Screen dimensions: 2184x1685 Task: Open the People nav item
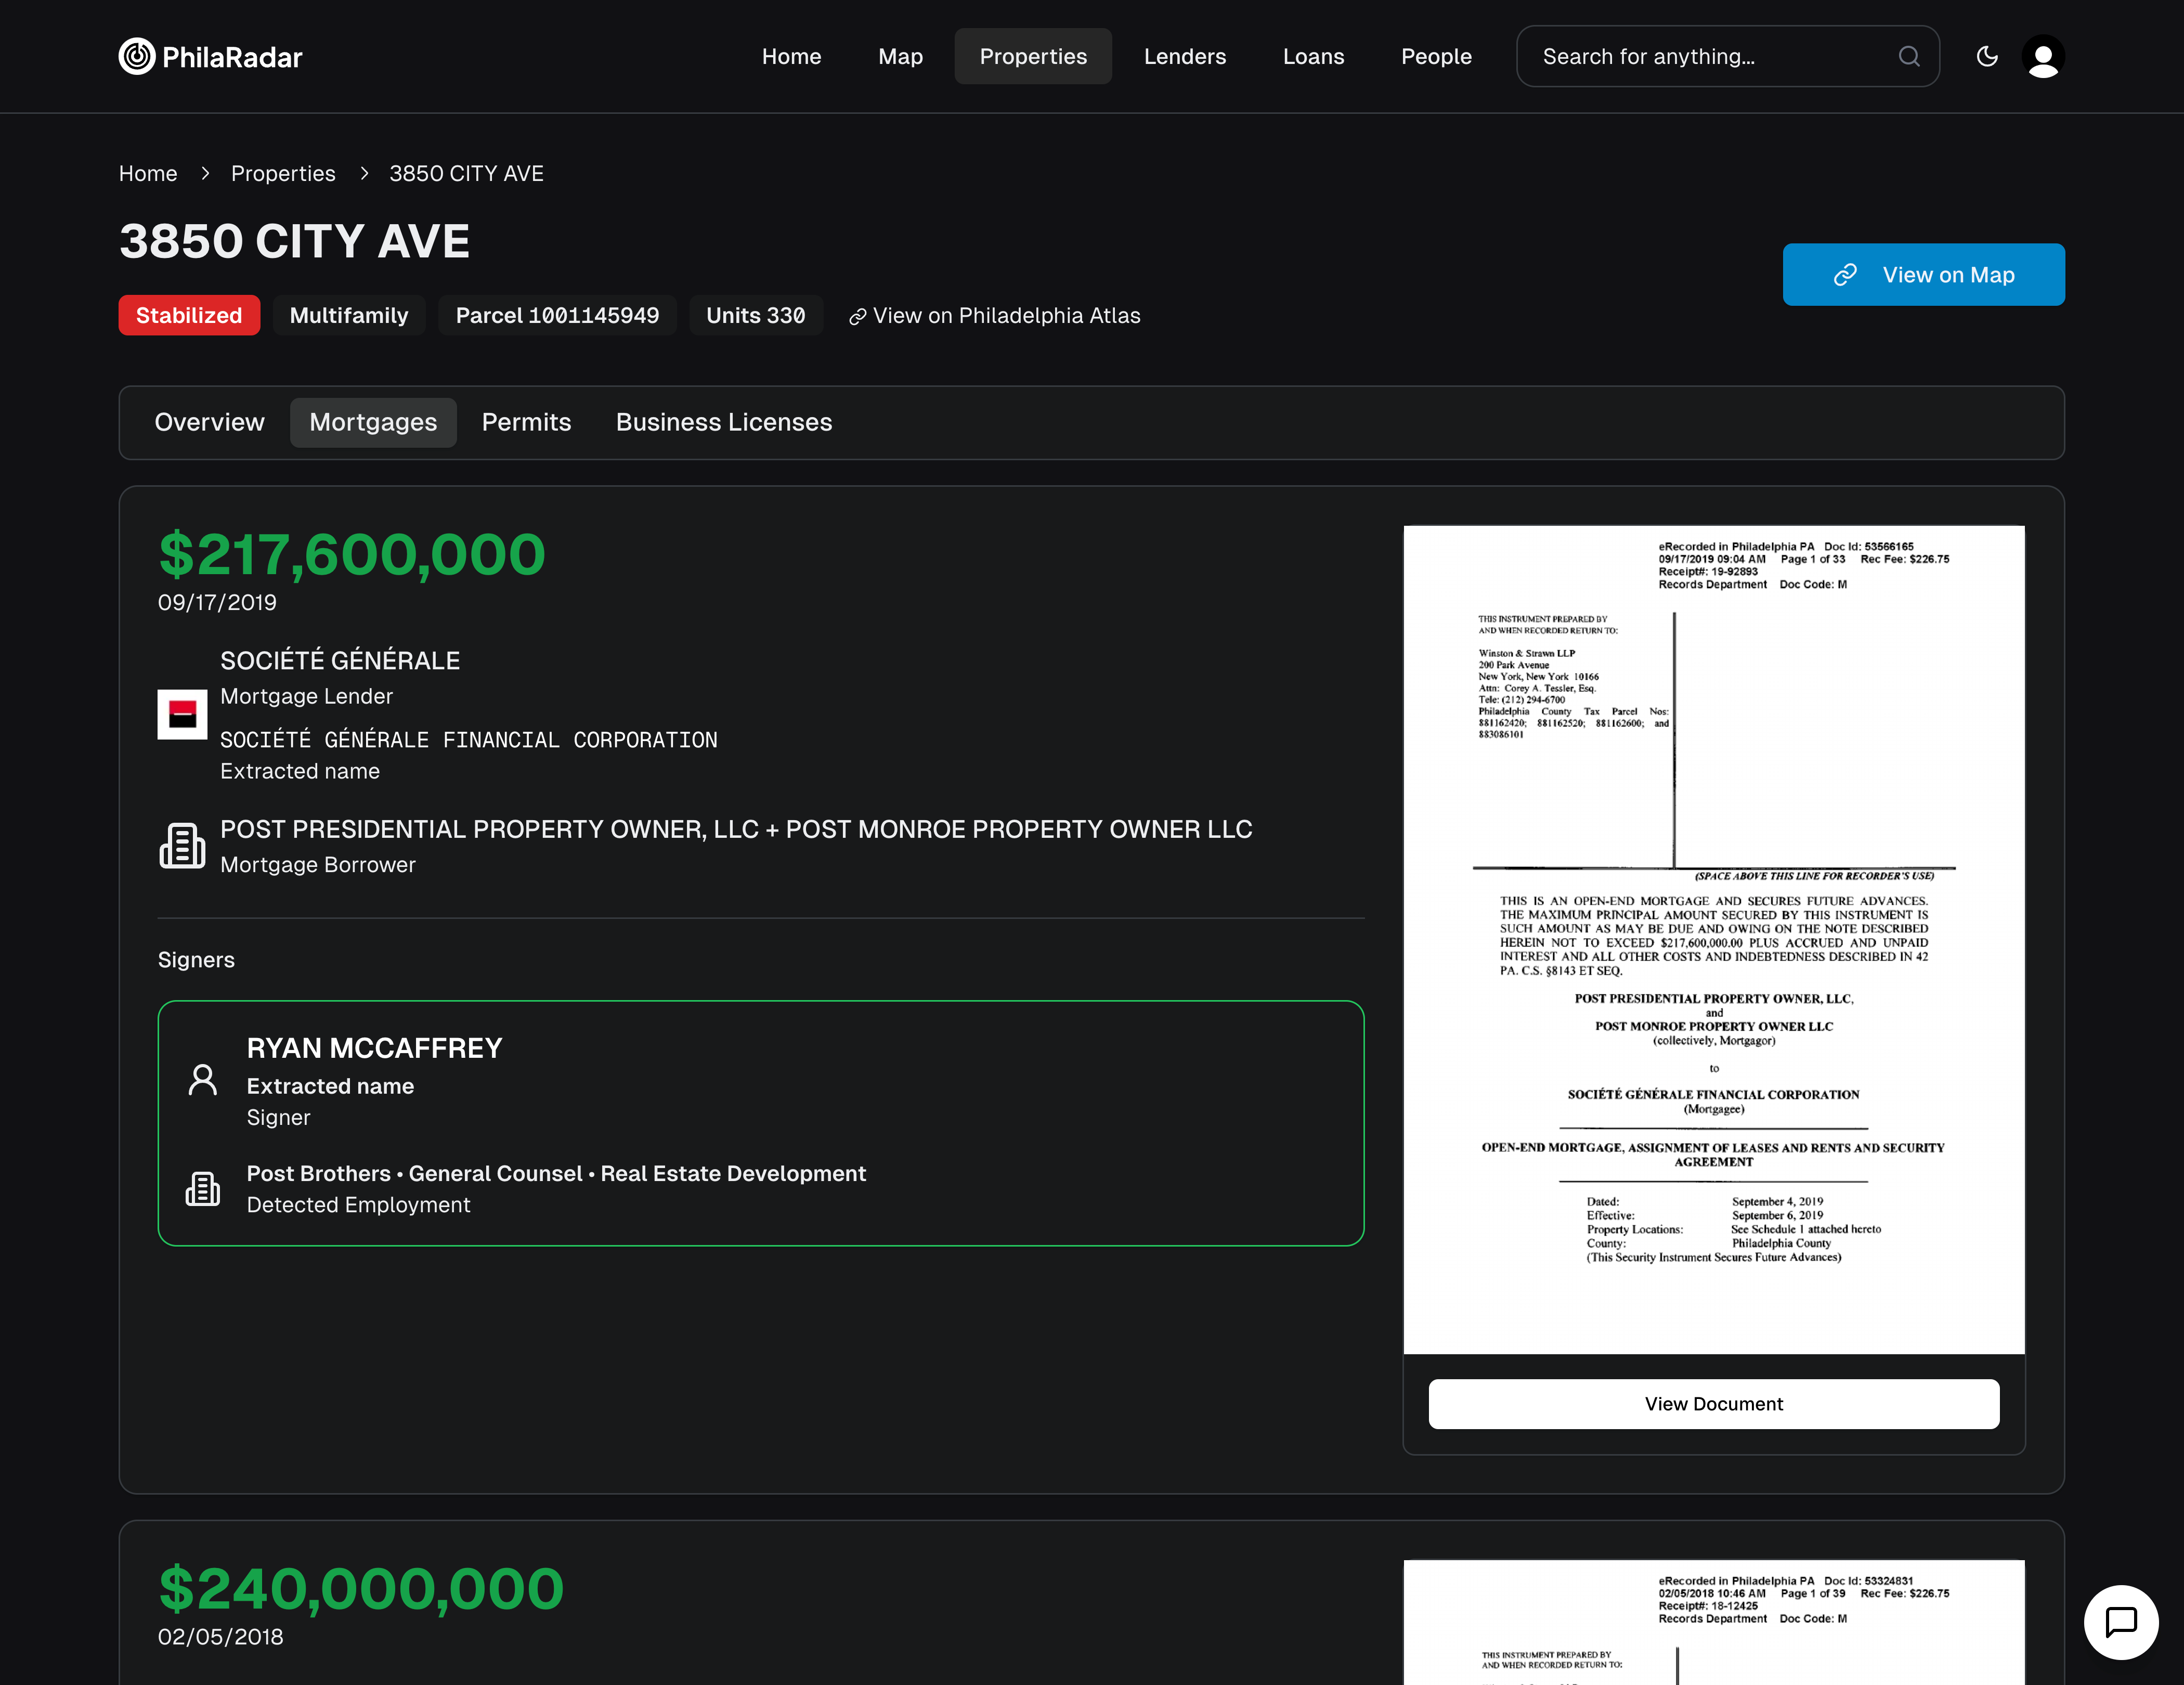click(x=1435, y=56)
